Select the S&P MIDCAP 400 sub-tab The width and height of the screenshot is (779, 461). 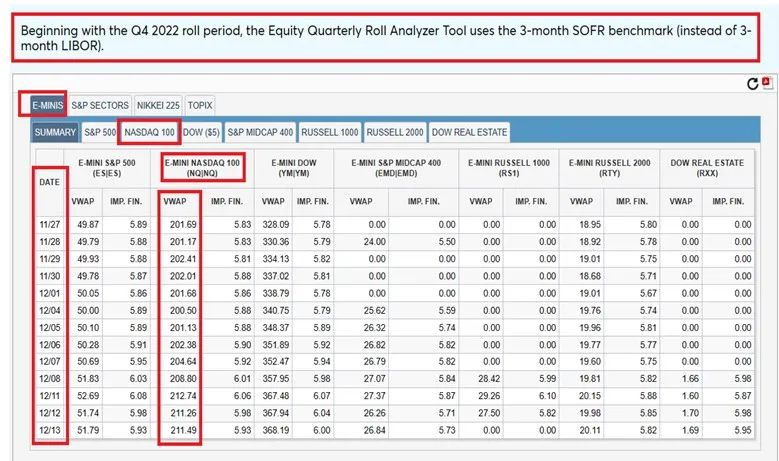tap(260, 131)
